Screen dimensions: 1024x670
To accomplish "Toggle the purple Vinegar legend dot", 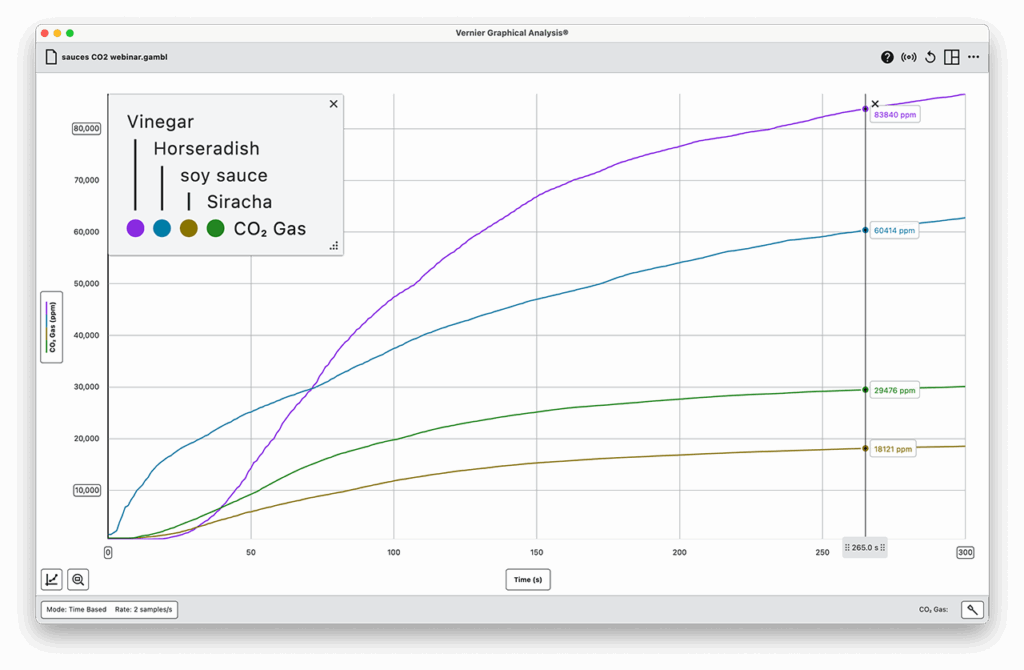I will coord(135,229).
